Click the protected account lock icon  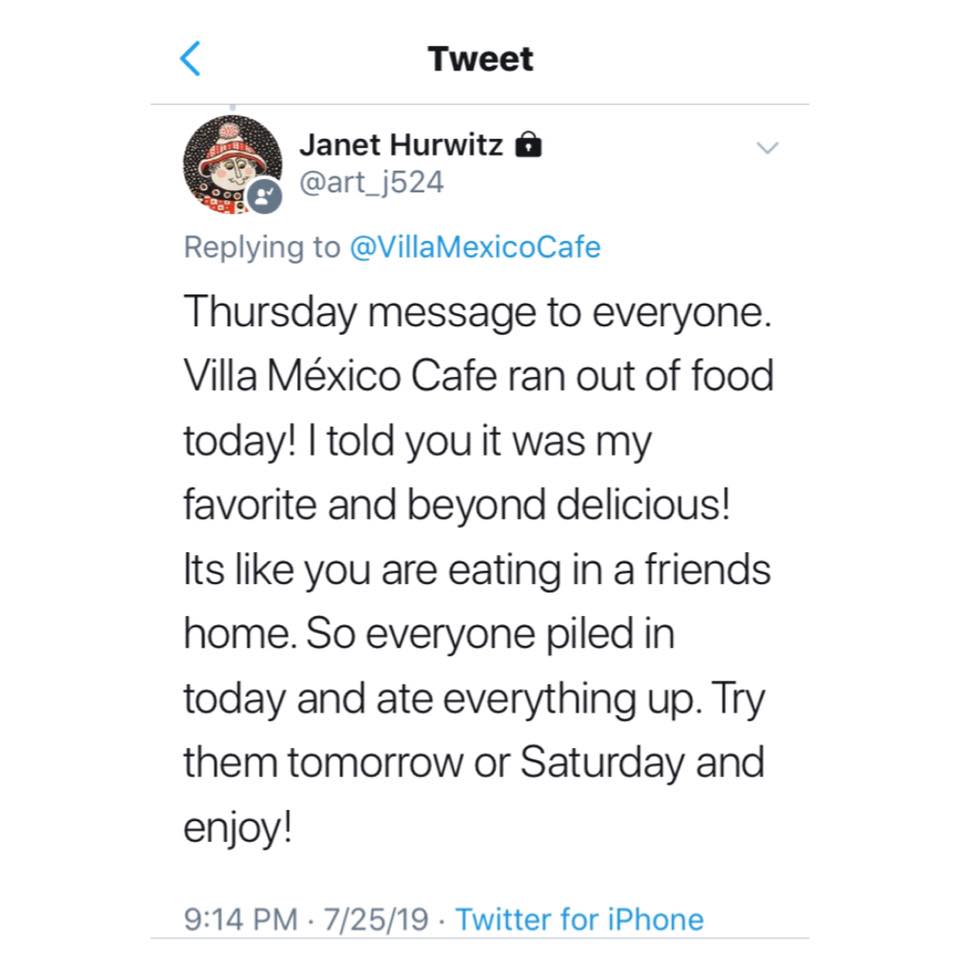(527, 147)
